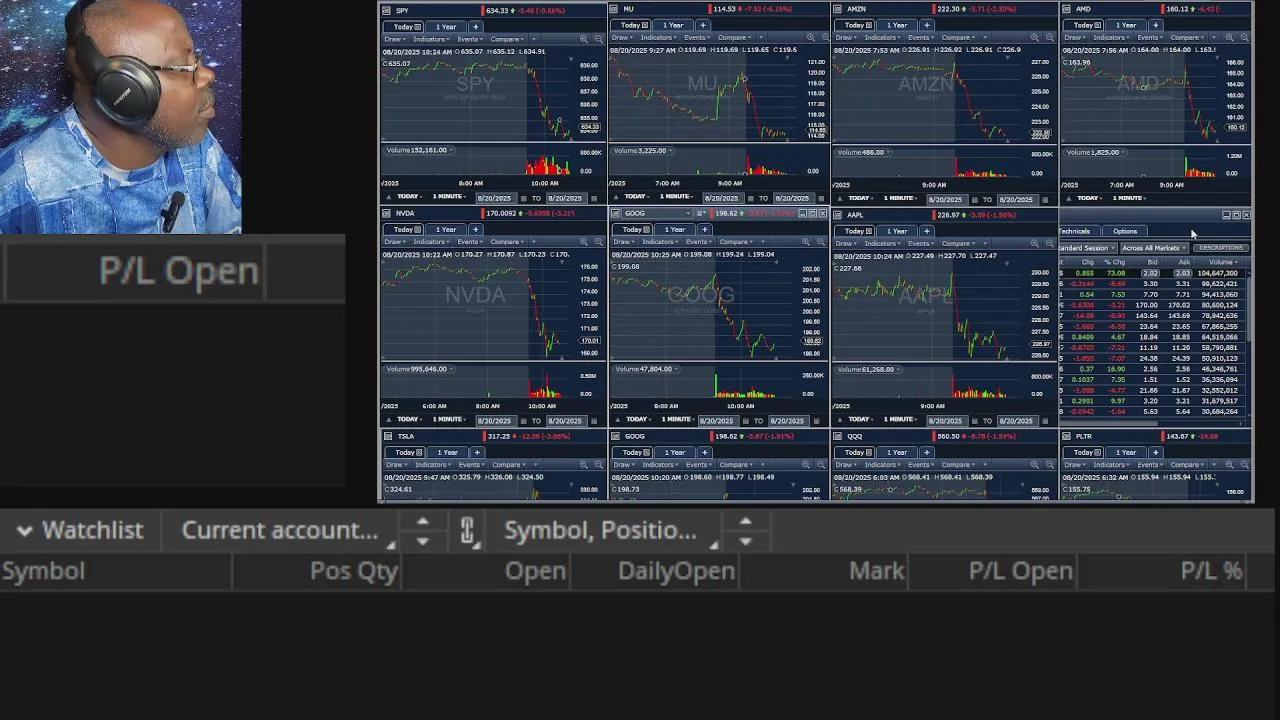
Task: Zoom in on the AMZN chart
Action: coord(1035,38)
